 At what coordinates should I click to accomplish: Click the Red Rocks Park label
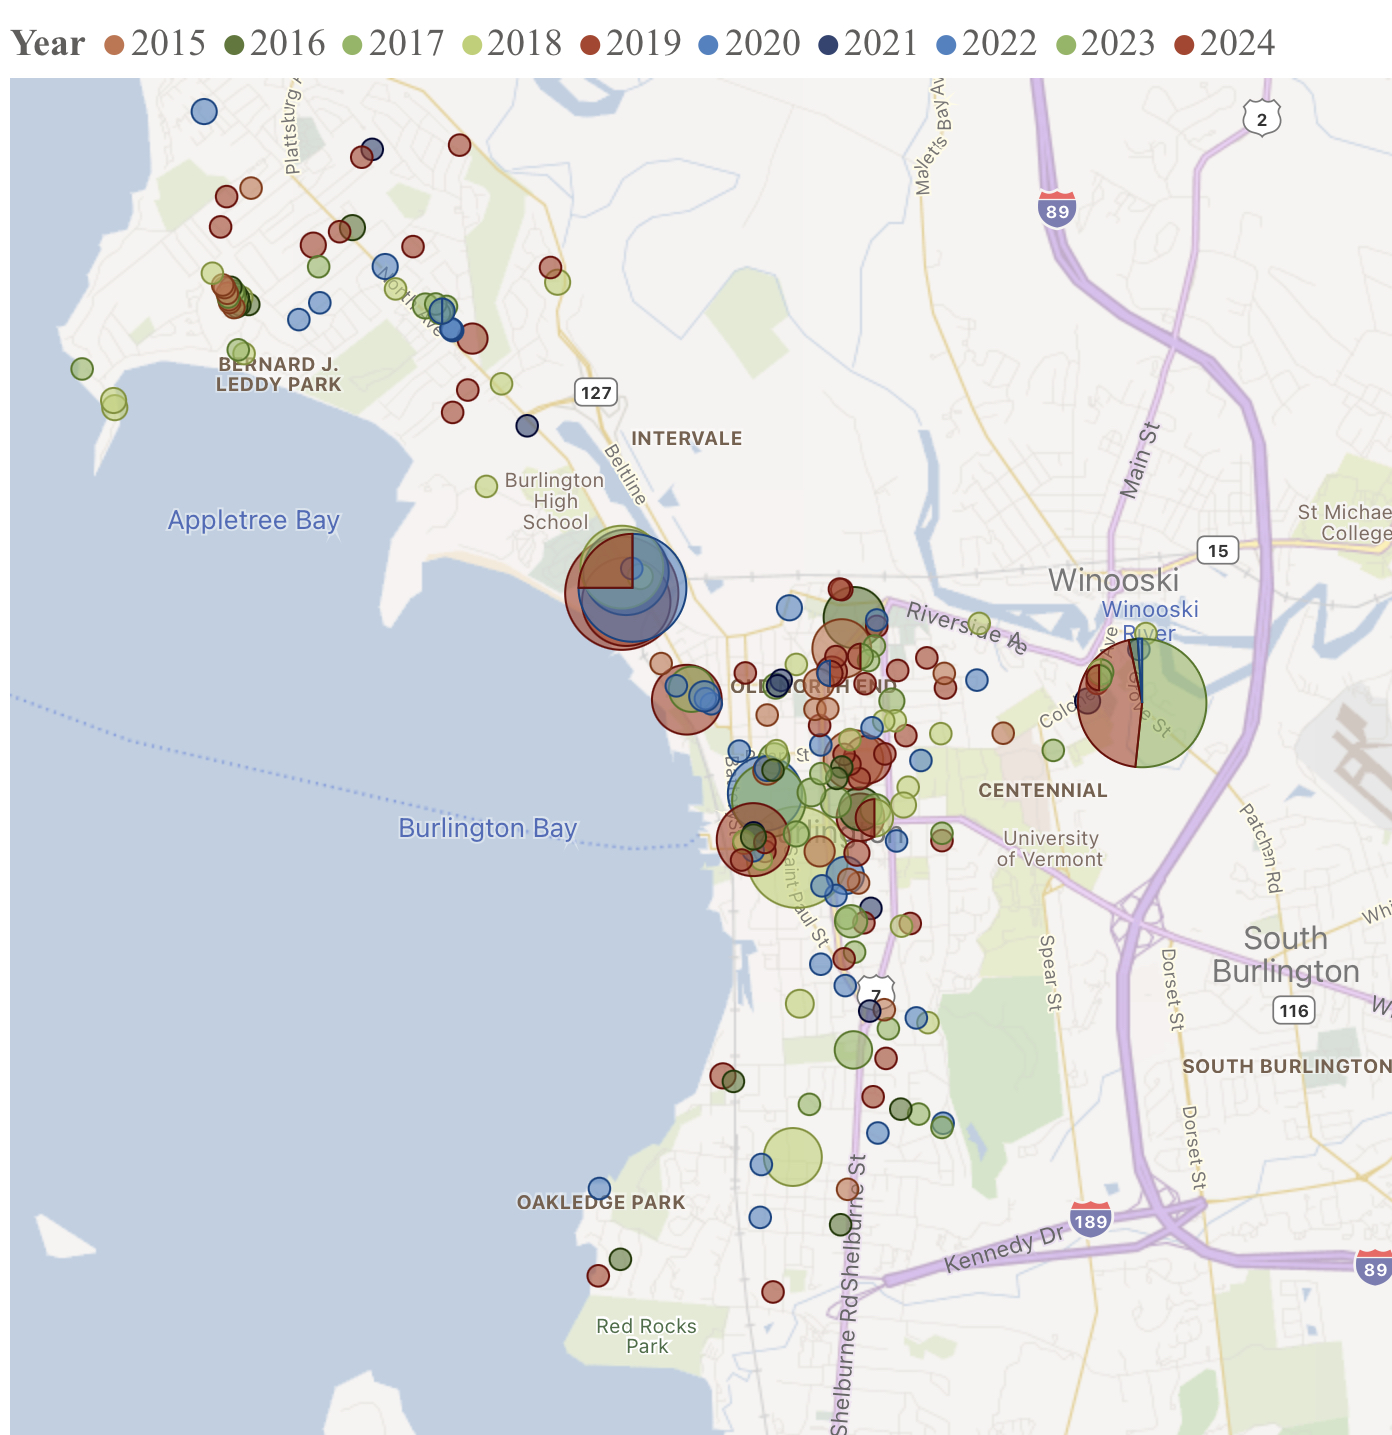coord(646,1336)
